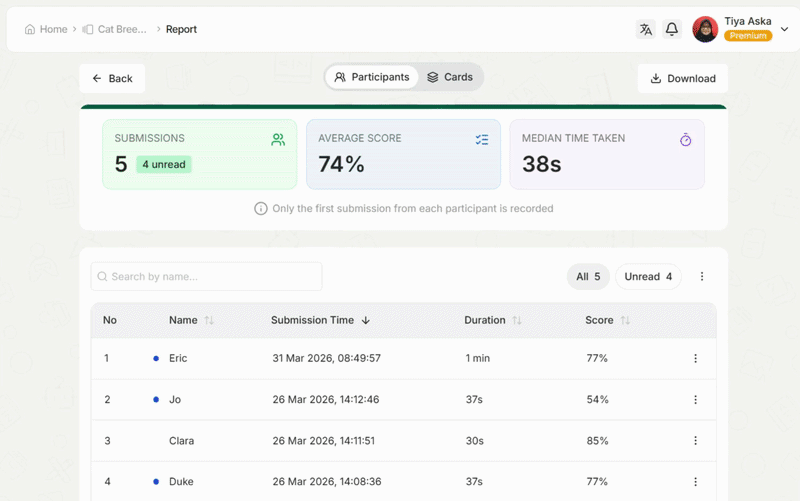
Task: Open the table options menu beside Unread filter
Action: pos(702,277)
